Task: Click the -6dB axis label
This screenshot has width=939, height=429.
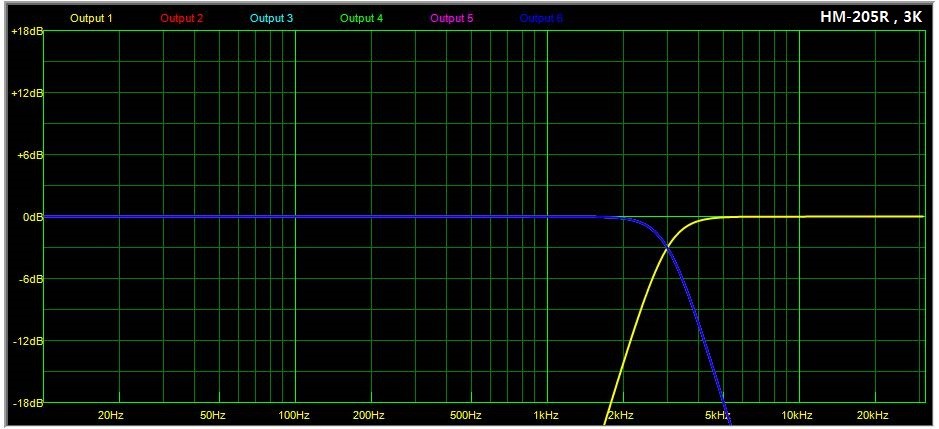Action: pos(28,279)
